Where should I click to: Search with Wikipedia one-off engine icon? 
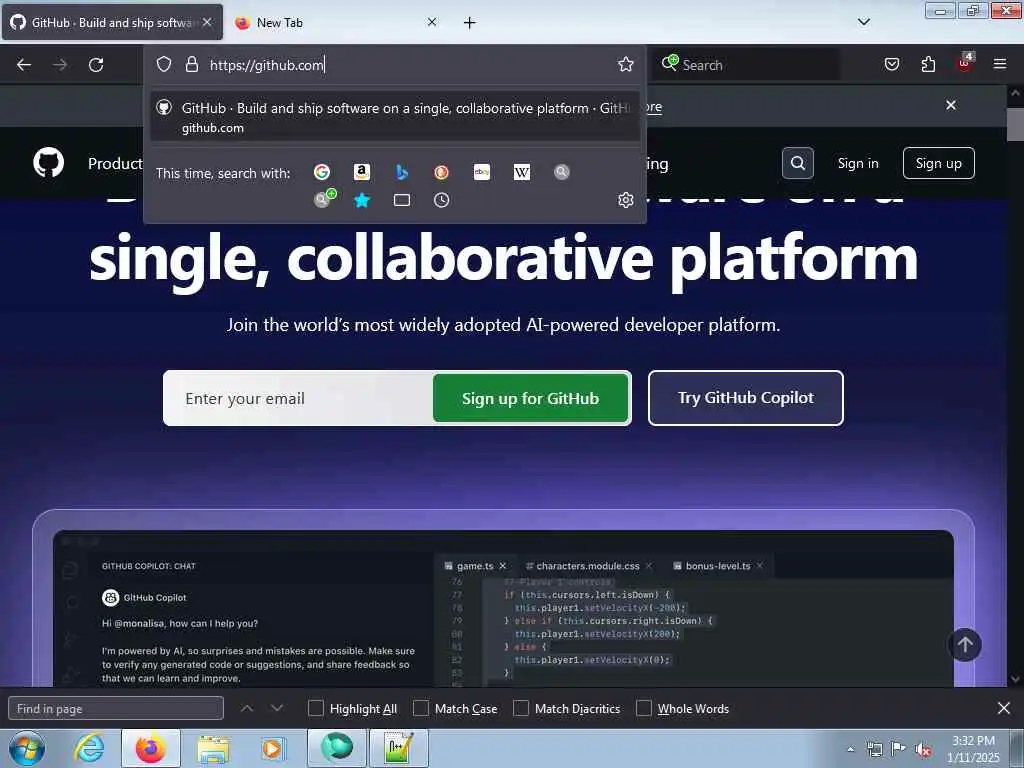click(522, 172)
